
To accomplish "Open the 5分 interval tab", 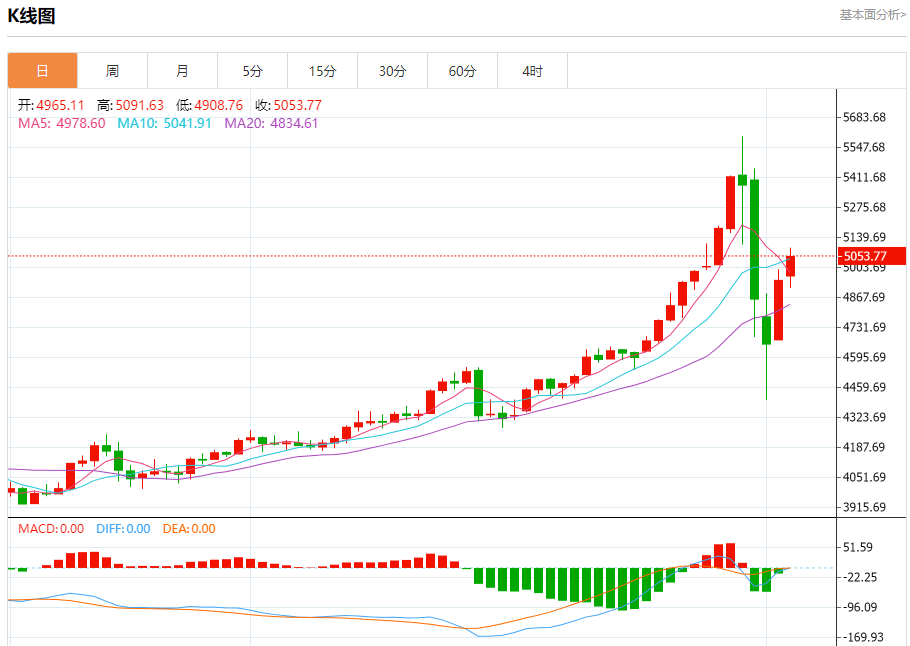I will click(x=252, y=71).
